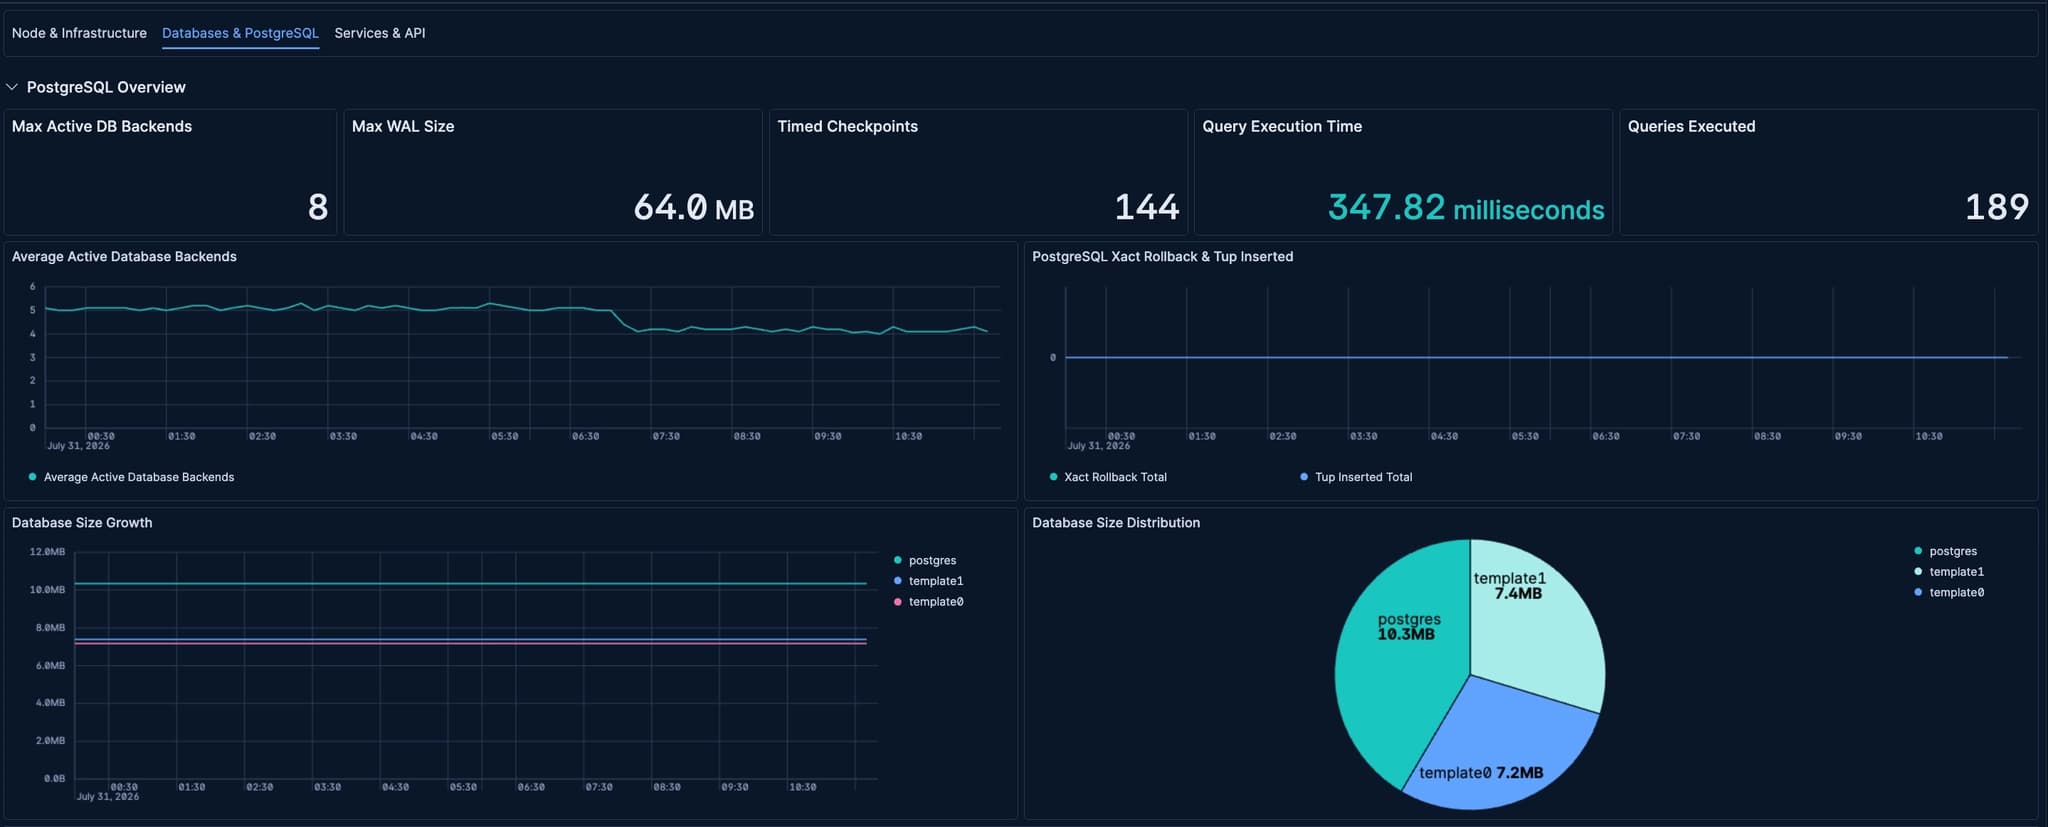This screenshot has height=827, width=2048.
Task: Click the Query Execution Time panel title
Action: (x=1282, y=126)
